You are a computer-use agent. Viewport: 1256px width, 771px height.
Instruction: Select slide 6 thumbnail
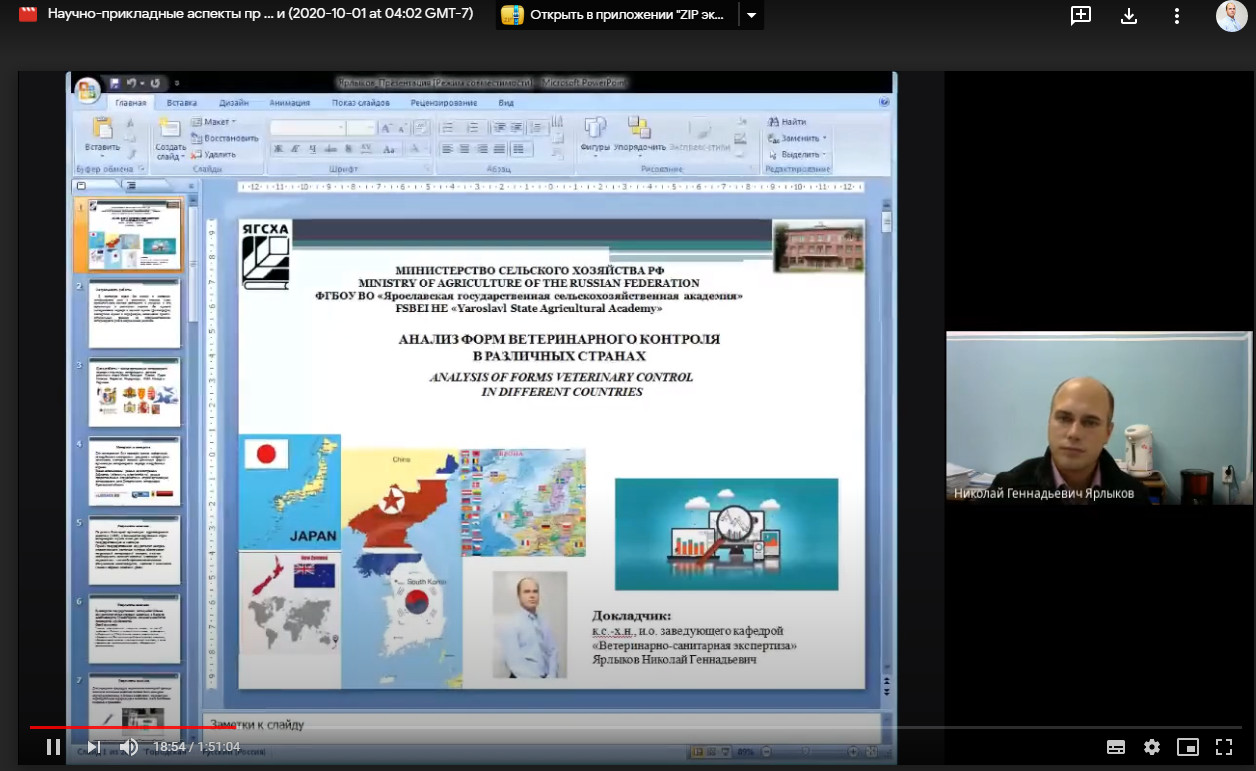tap(134, 629)
